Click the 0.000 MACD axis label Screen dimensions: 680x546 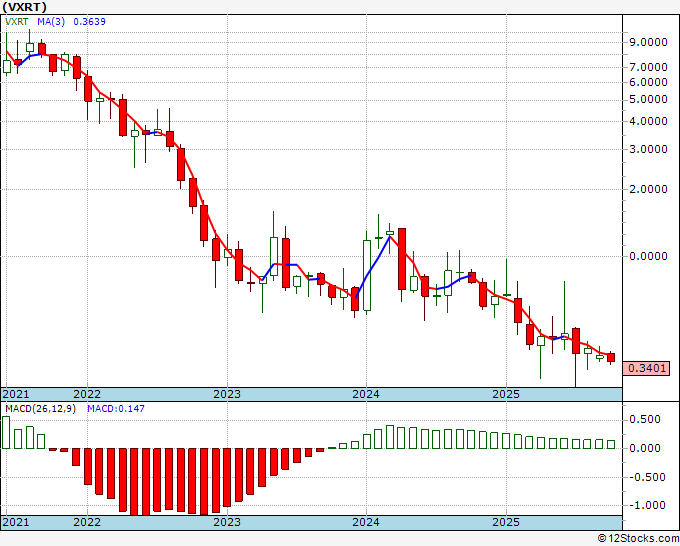(x=645, y=448)
